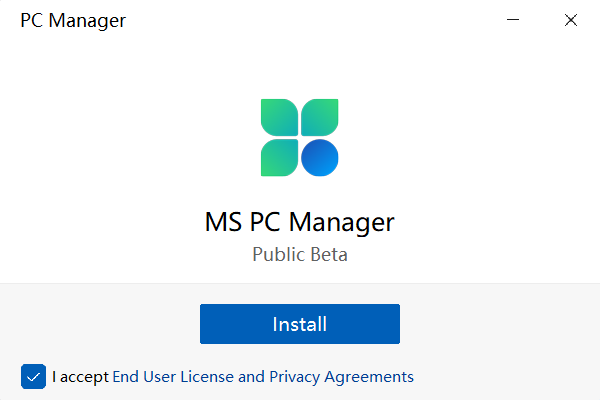Minimize the PC Manager installer window

[x=513, y=20]
